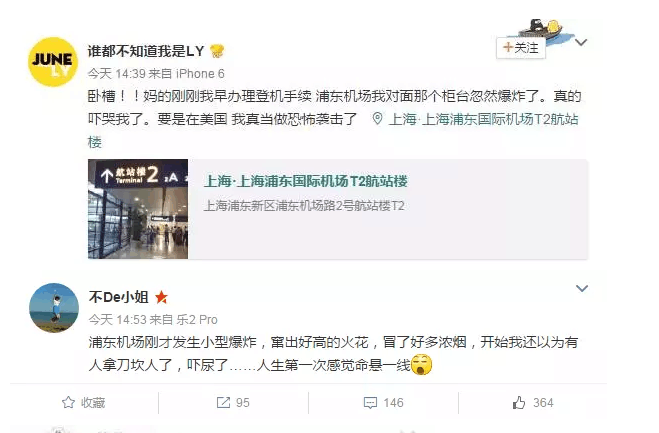Click the orange star badge next to 不De小姐
Viewport: 659px width, 433px height.
161,298
